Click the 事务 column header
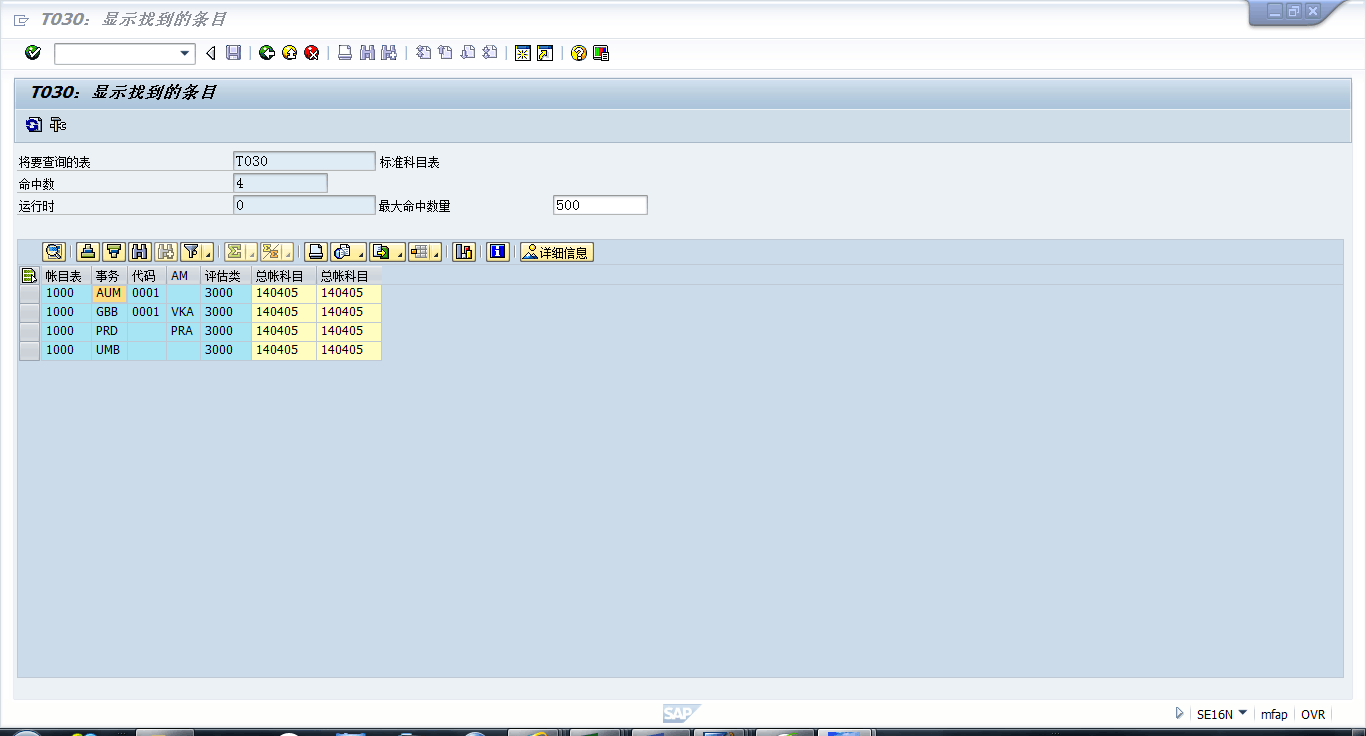Image resolution: width=1366 pixels, height=736 pixels. (x=108, y=276)
